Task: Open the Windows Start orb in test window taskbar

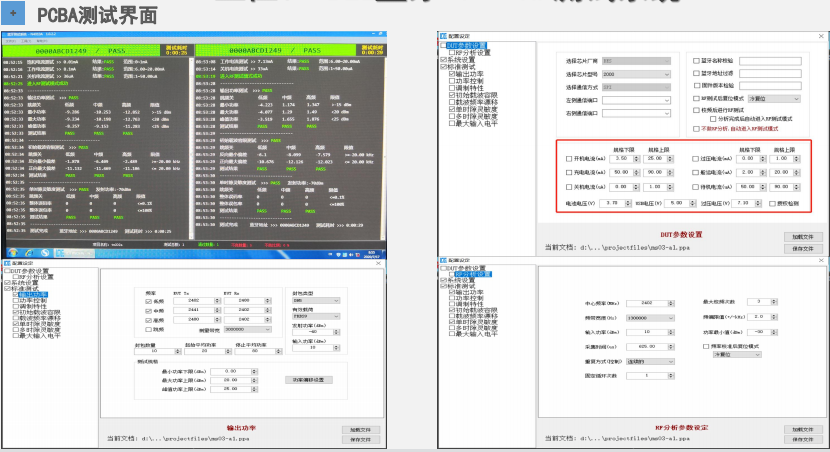Action: pos(13,253)
